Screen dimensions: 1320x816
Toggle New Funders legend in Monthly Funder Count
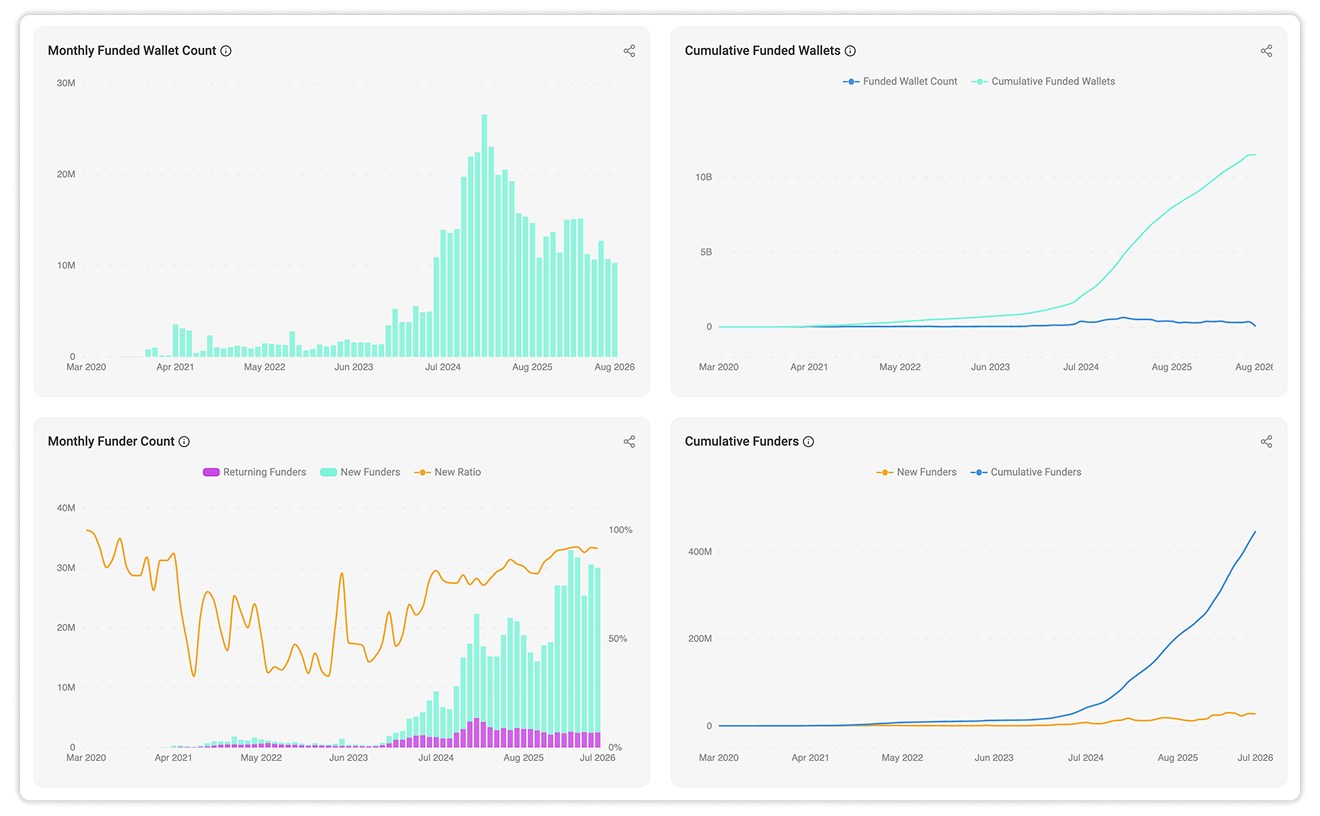(360, 472)
